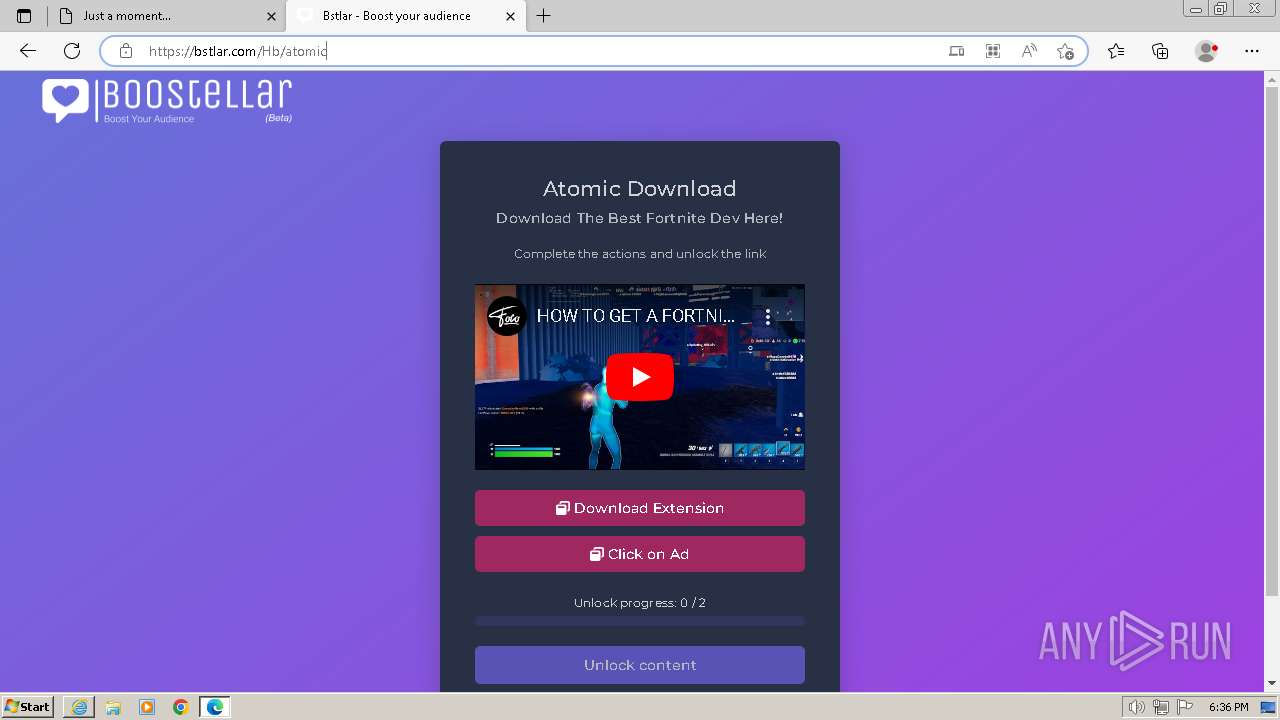
Task: Click the extensions grid icon in address bar
Action: [993, 51]
